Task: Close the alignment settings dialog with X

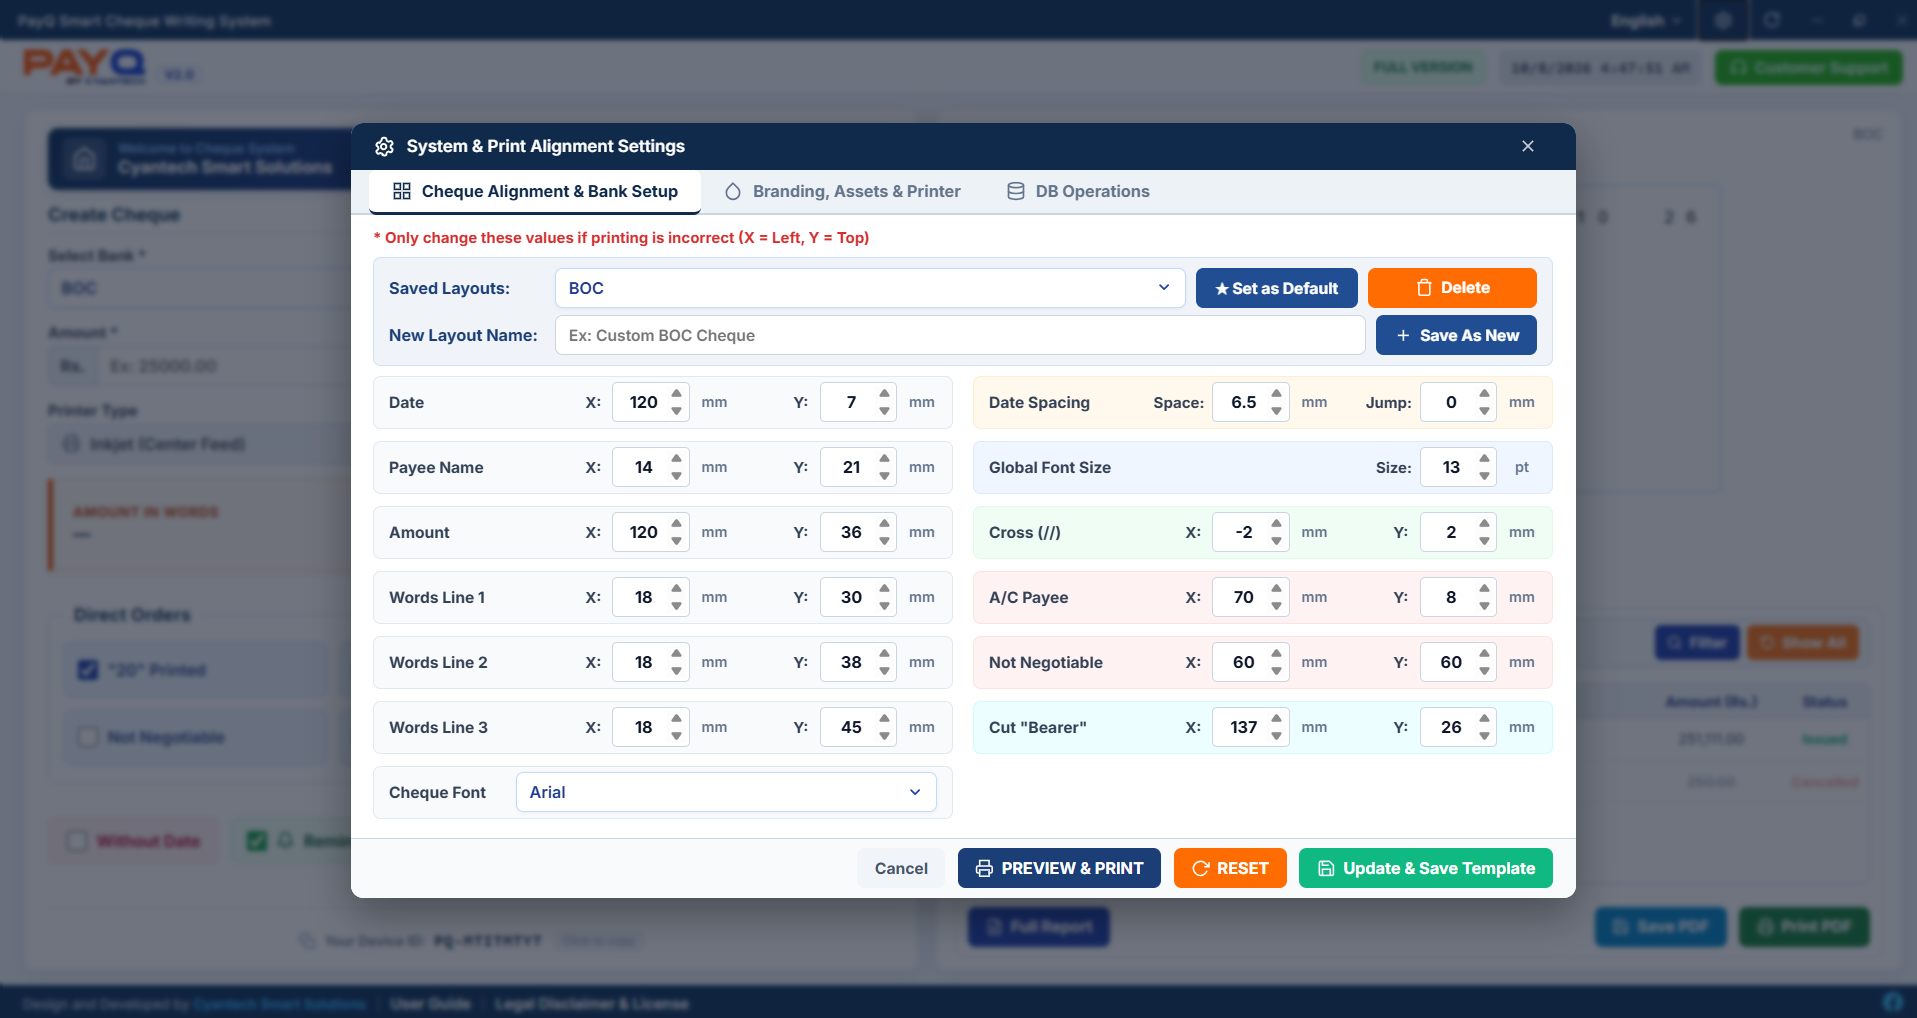Action: pyautogui.click(x=1528, y=146)
